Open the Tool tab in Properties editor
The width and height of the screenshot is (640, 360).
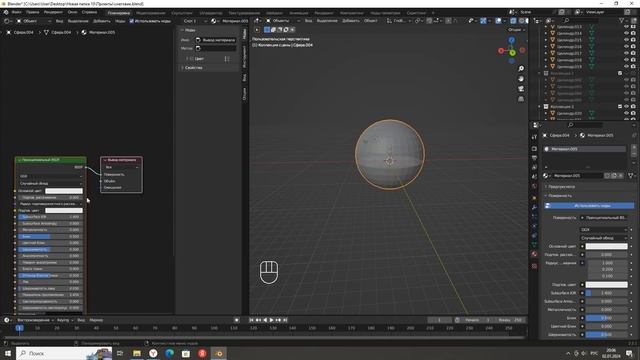pos(534,137)
